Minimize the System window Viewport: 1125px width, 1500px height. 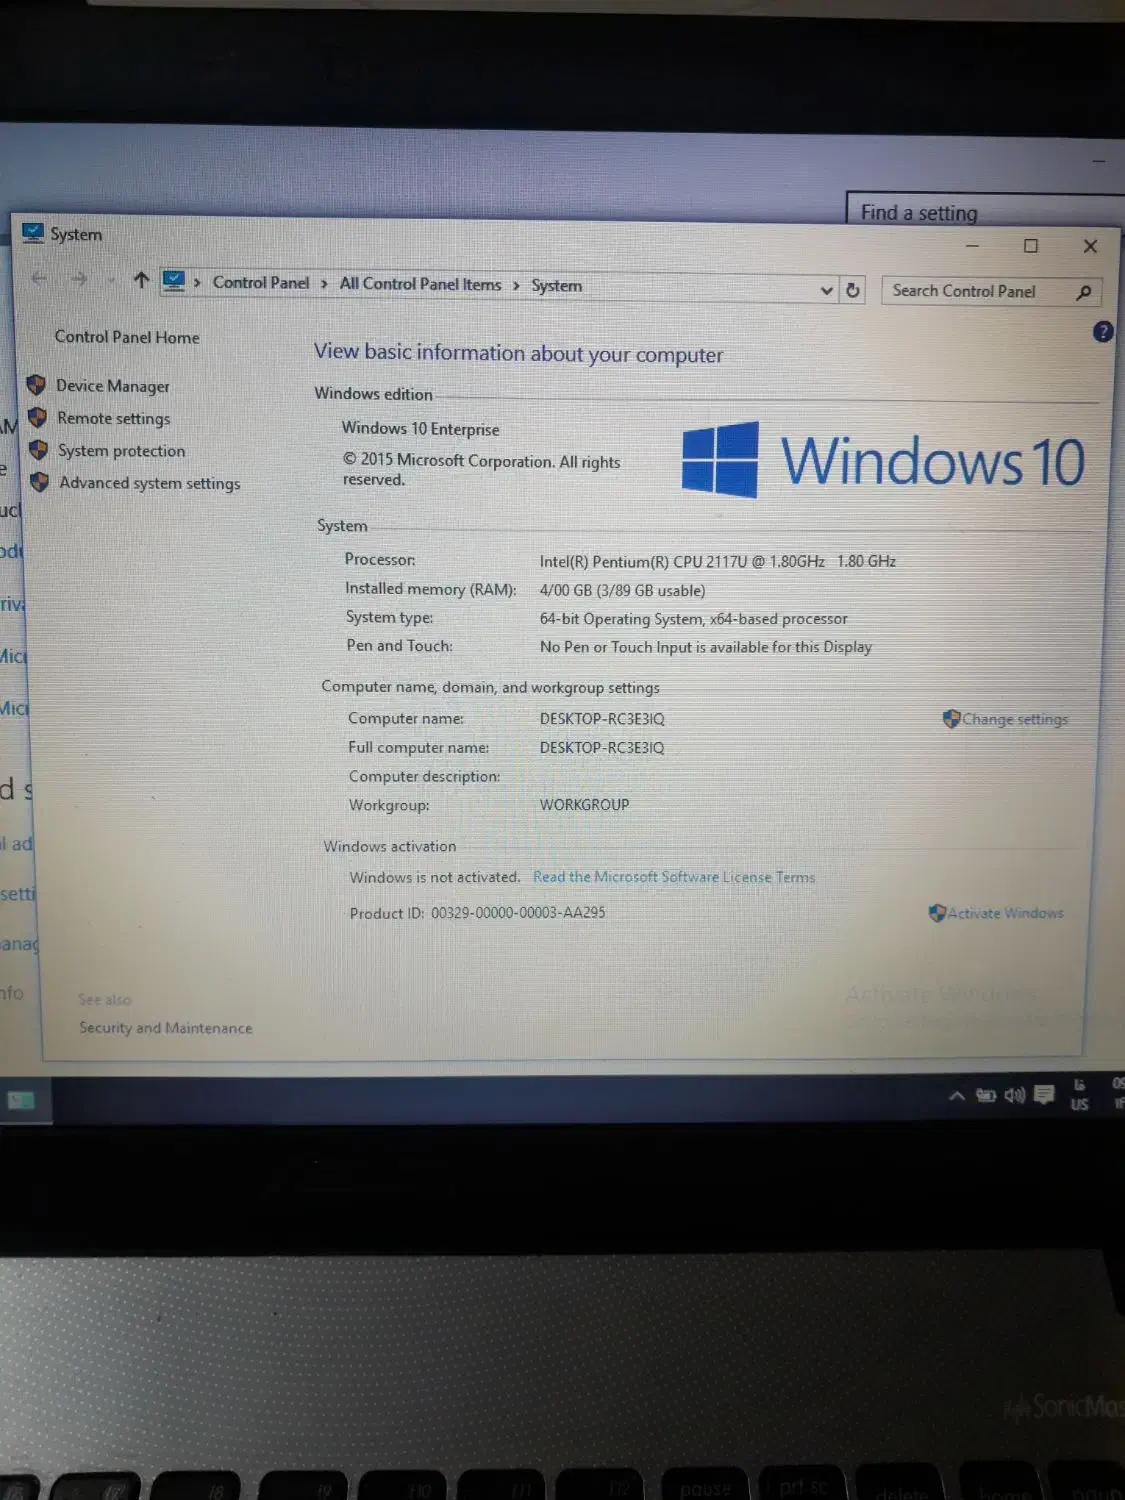coord(972,244)
